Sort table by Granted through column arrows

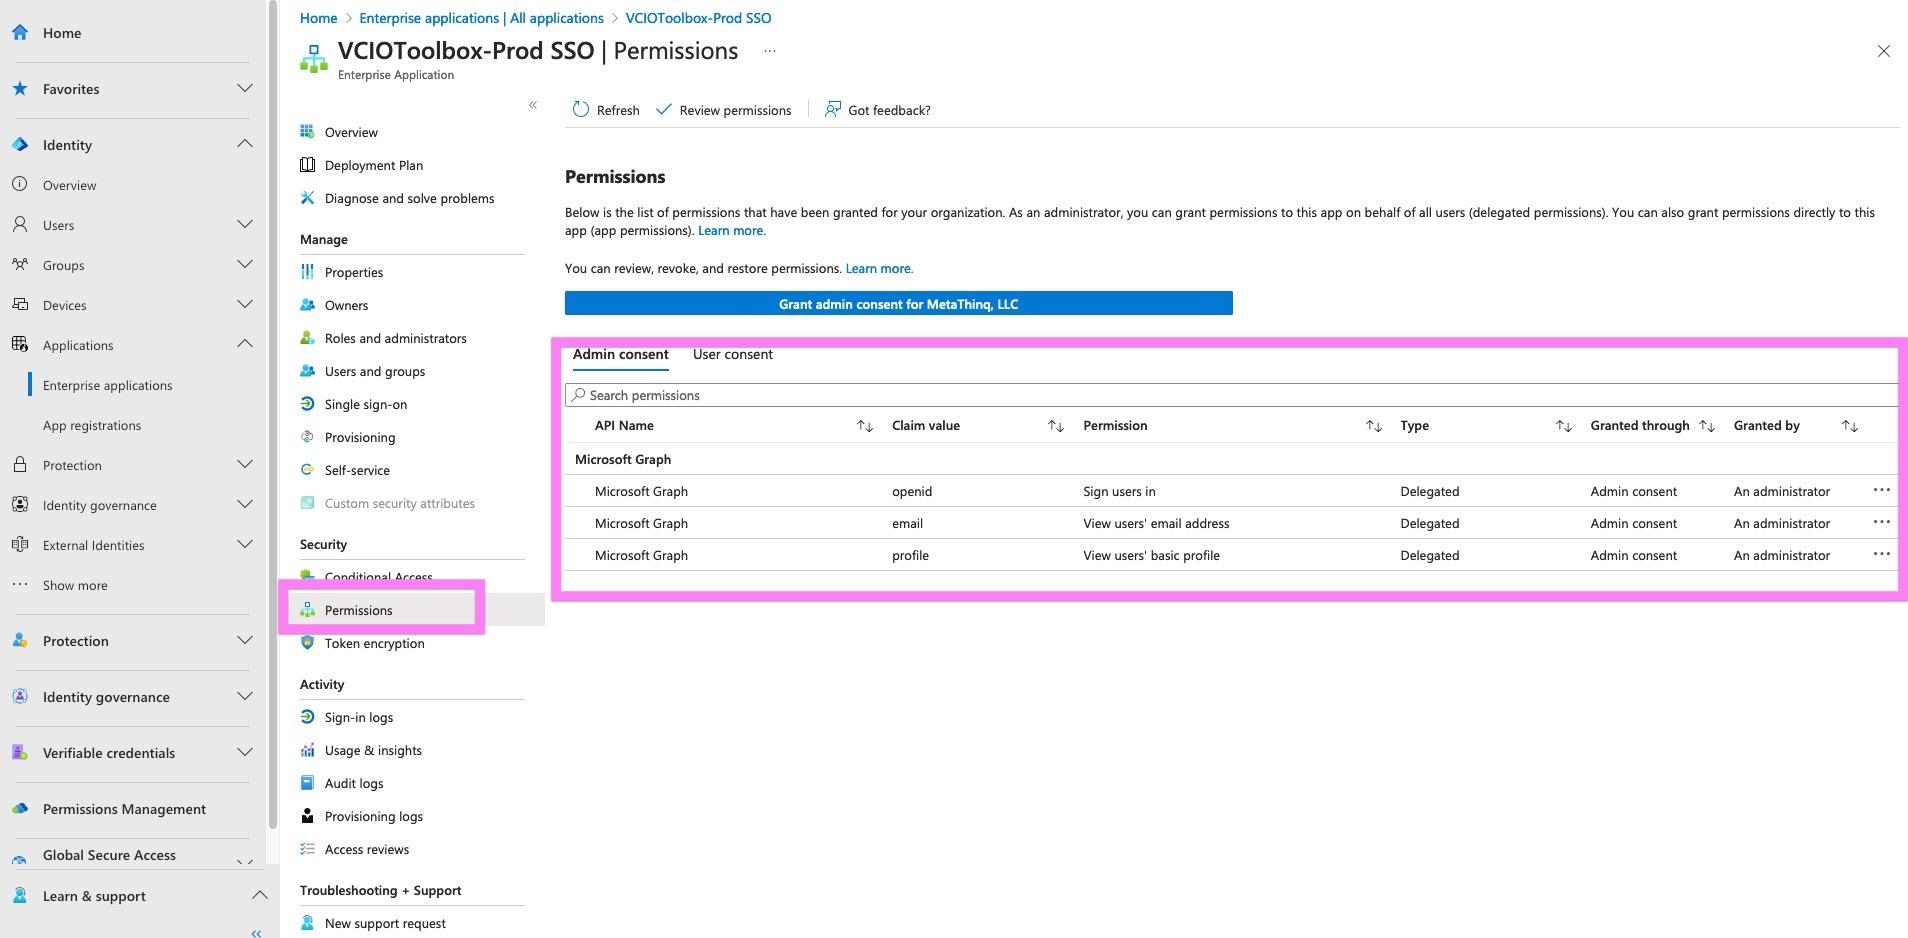pyautogui.click(x=1707, y=426)
